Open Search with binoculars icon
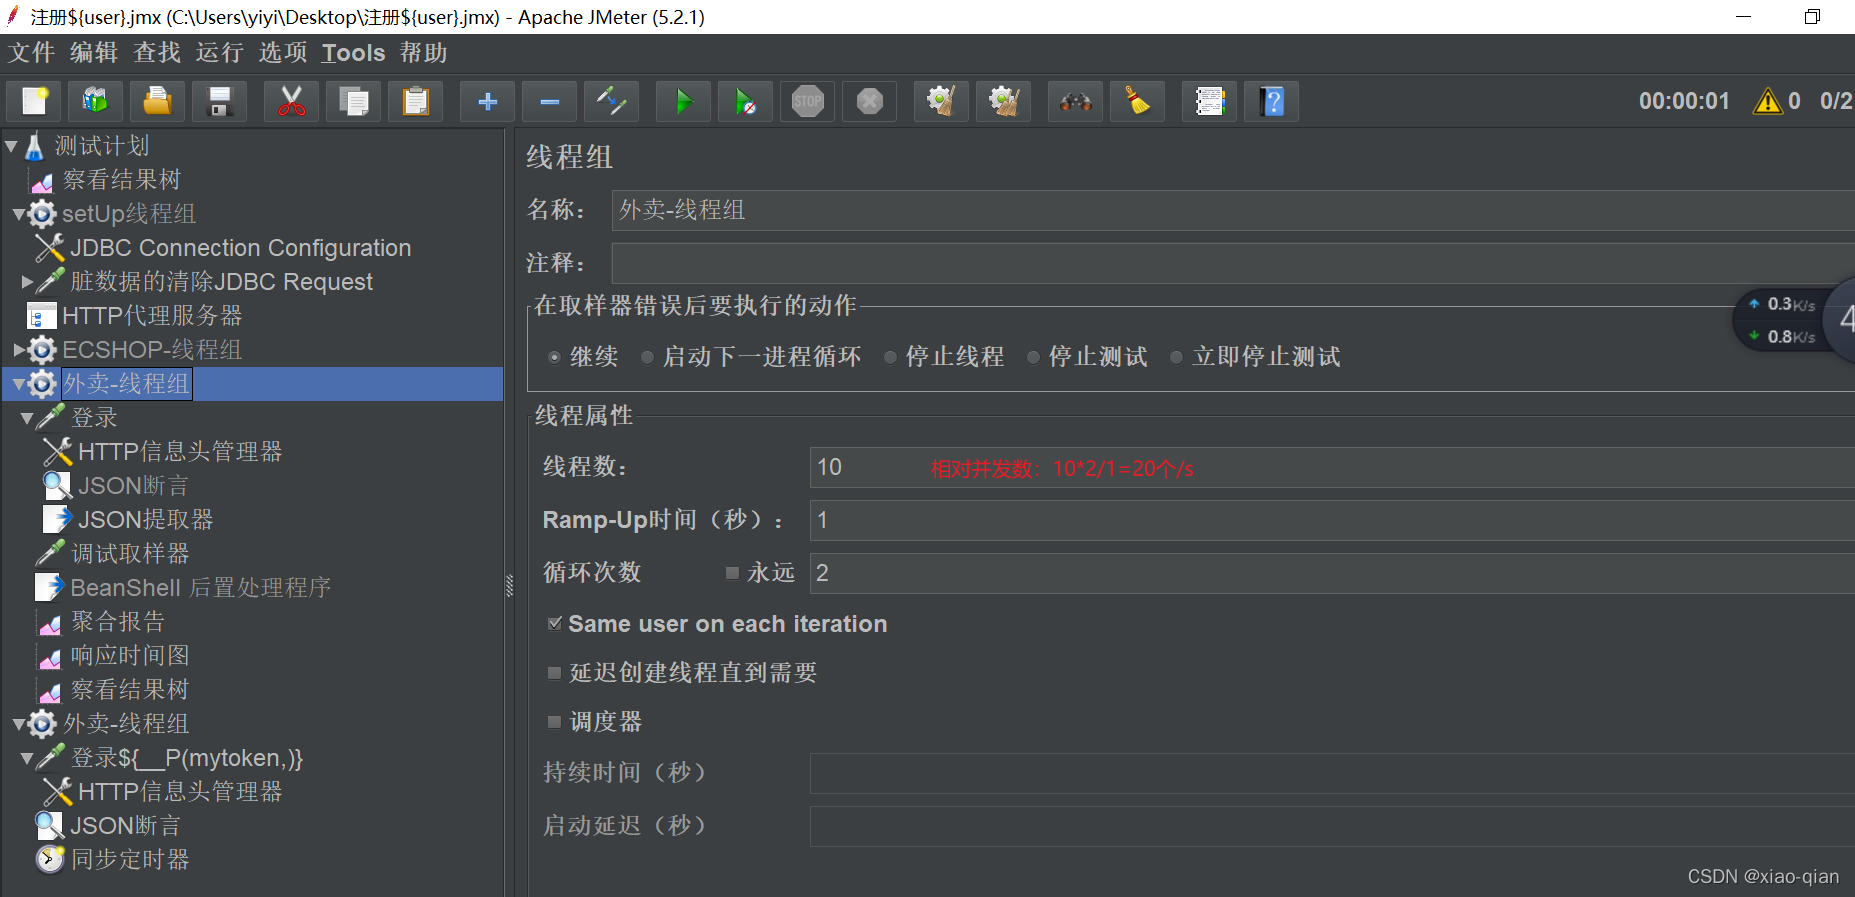1855x897 pixels. click(x=1075, y=101)
